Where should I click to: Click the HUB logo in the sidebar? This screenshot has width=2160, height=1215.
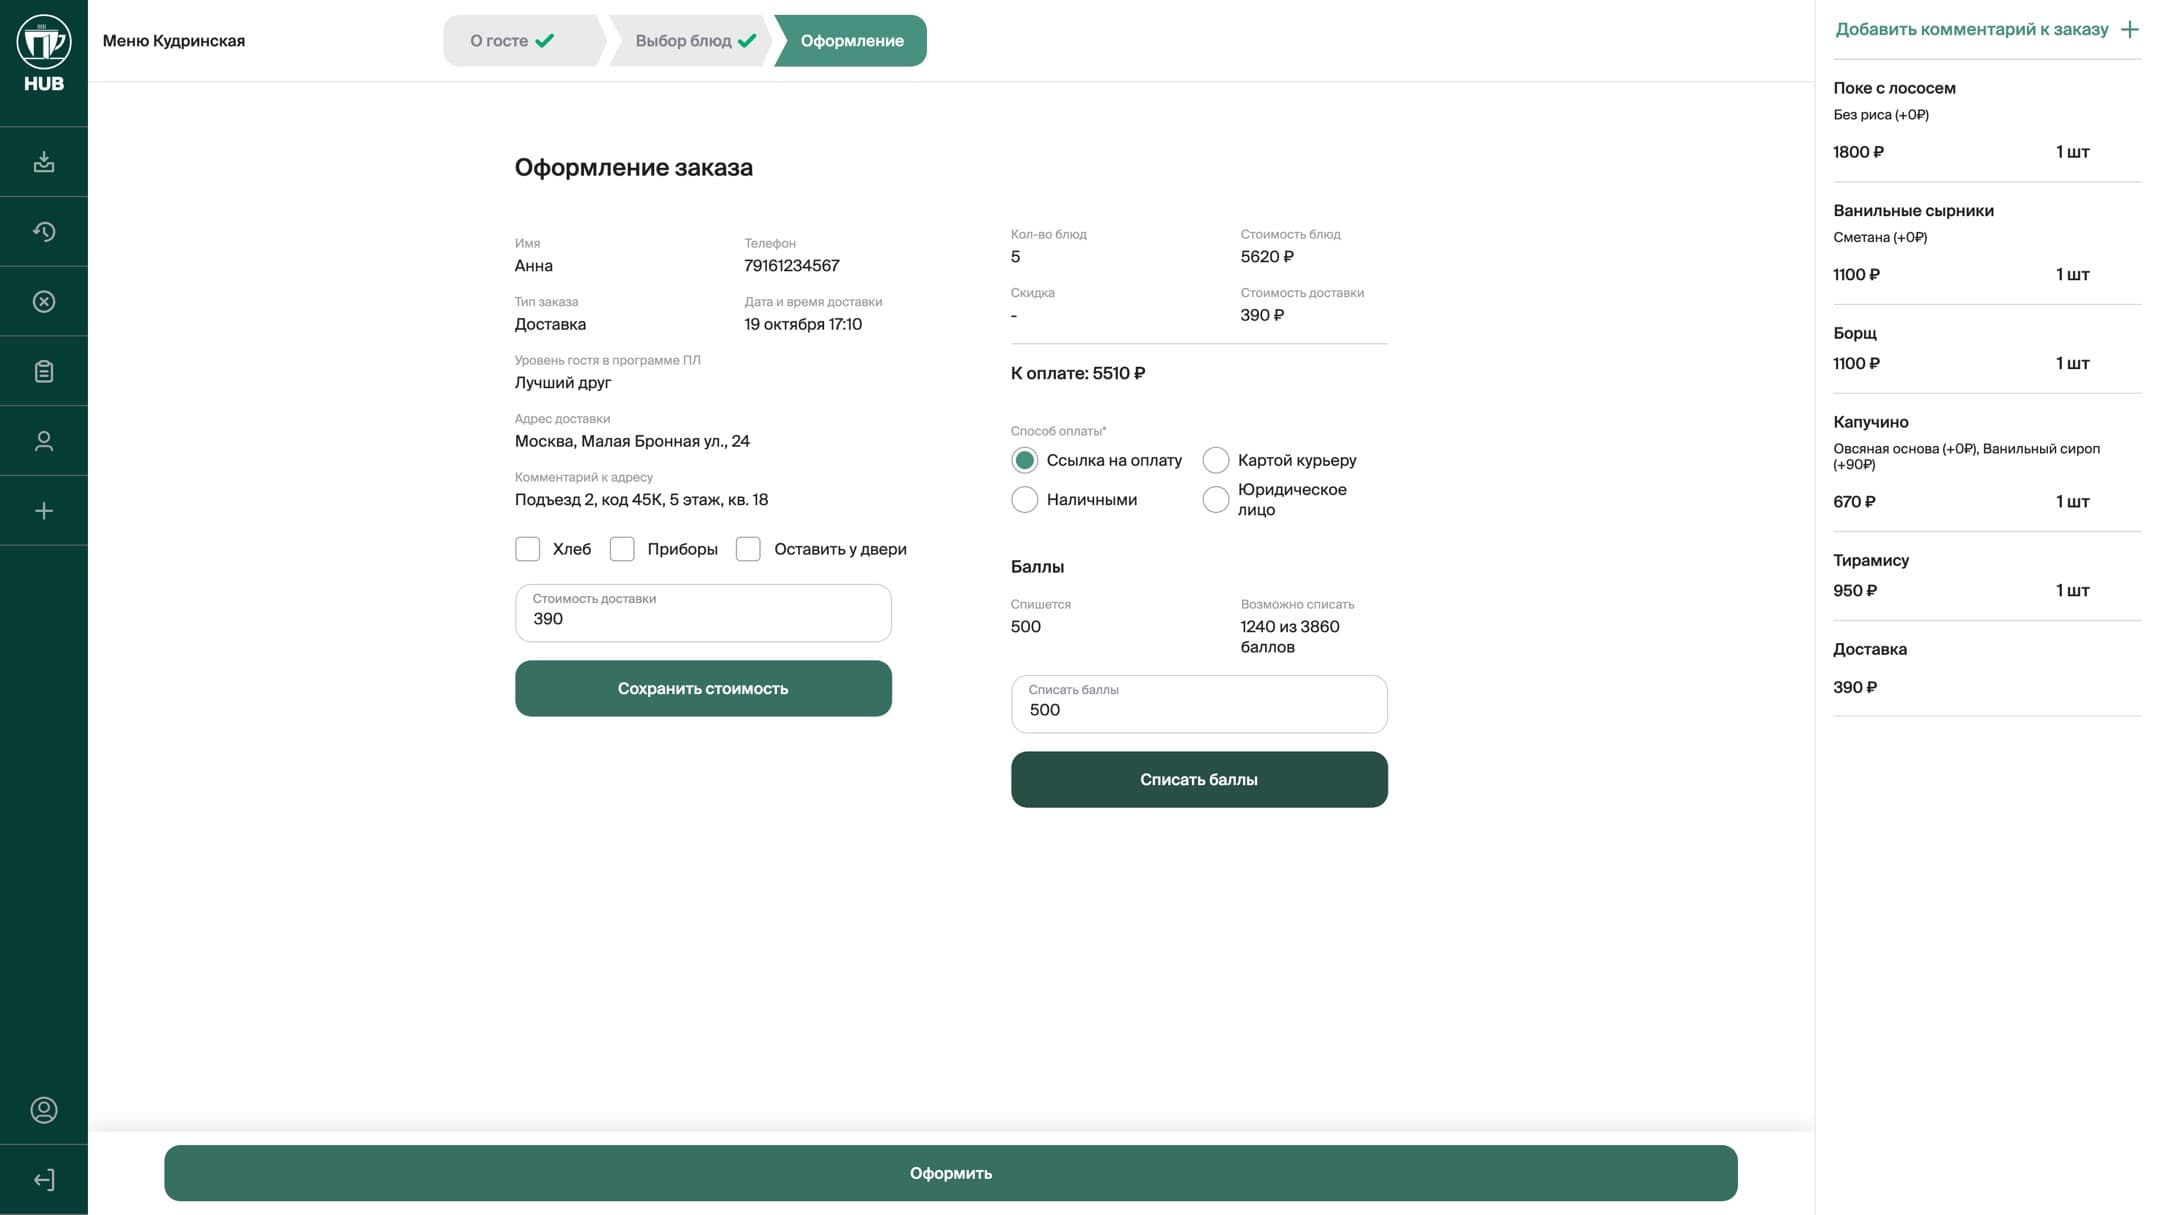click(x=43, y=54)
